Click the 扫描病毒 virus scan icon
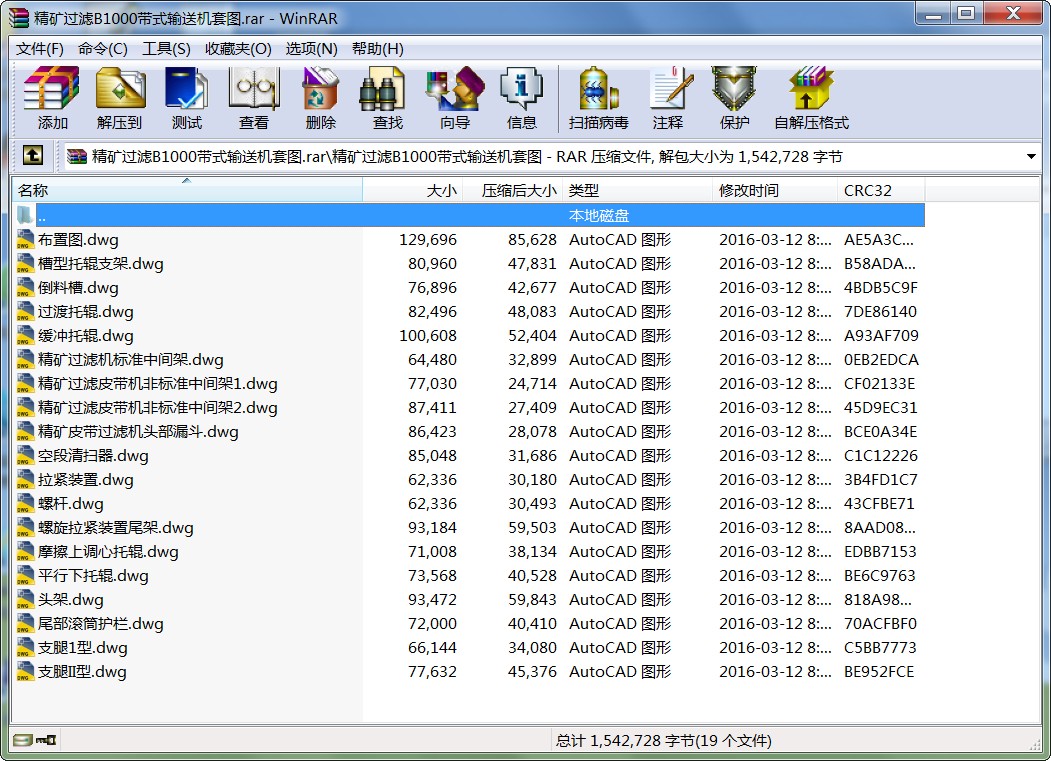 [x=598, y=98]
